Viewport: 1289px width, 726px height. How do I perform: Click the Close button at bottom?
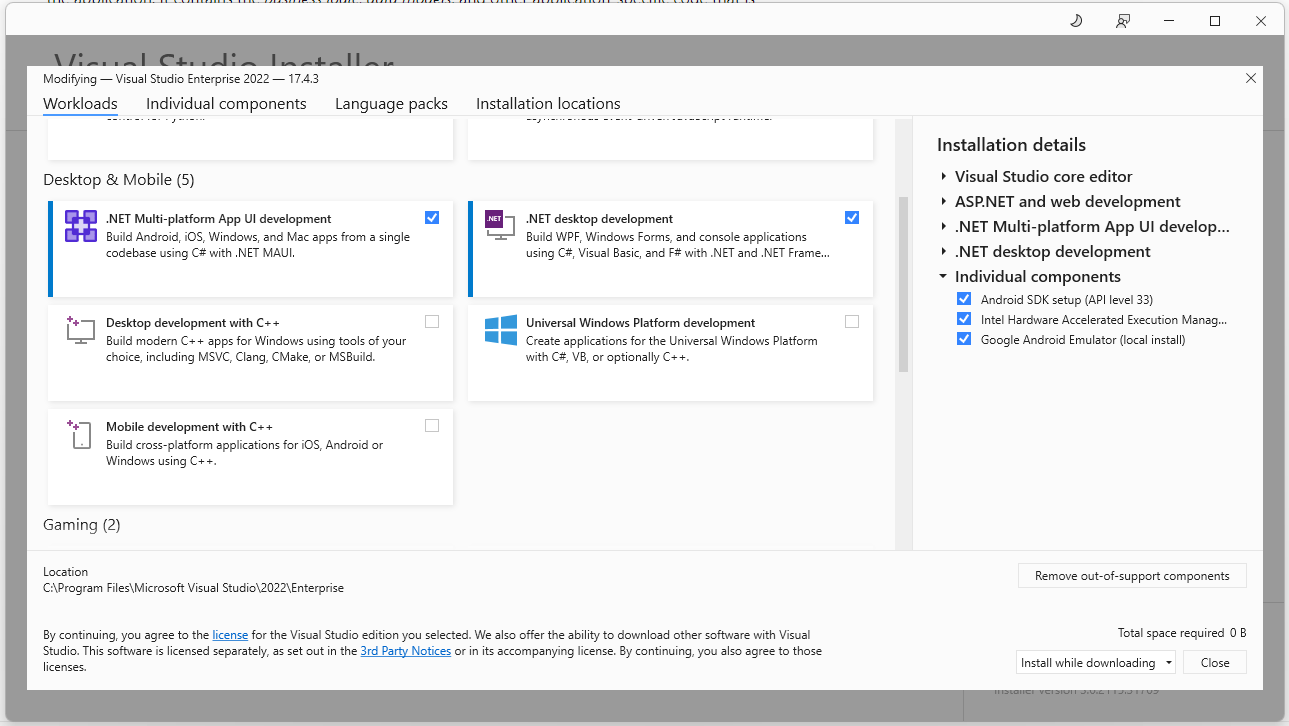pos(1215,662)
